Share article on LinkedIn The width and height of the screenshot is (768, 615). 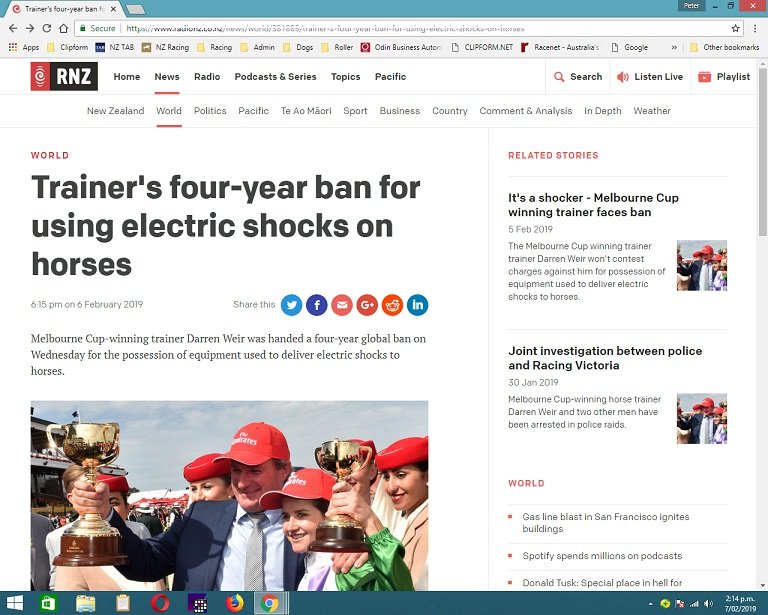click(417, 305)
